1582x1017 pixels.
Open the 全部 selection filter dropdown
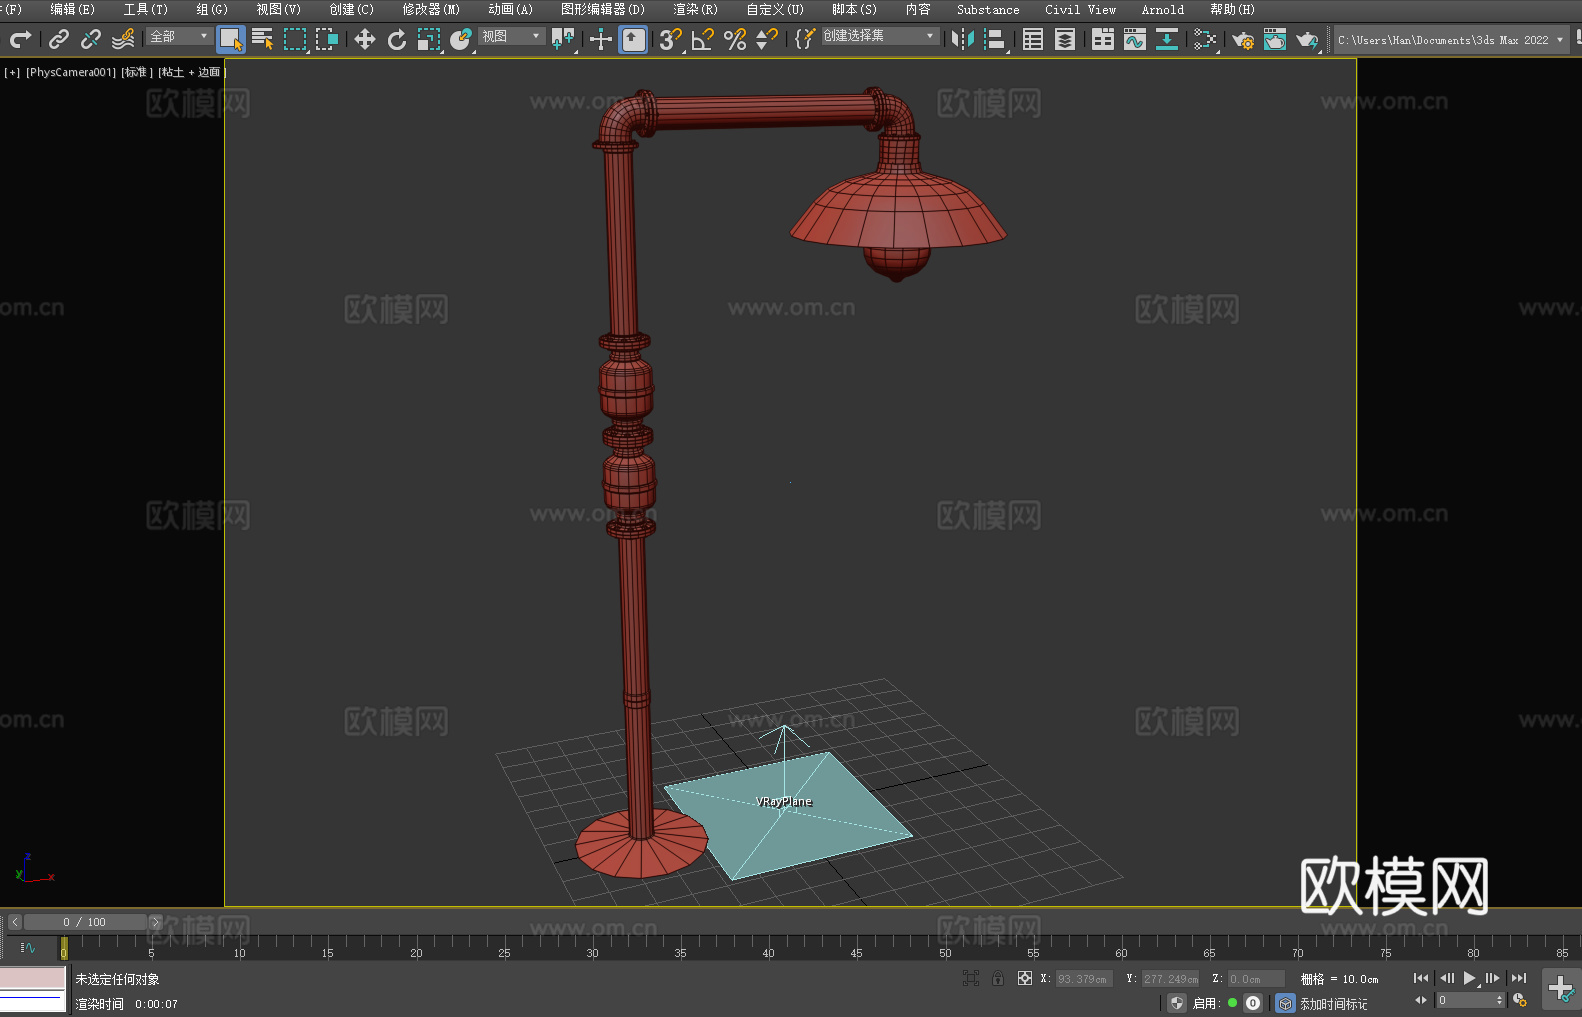pyautogui.click(x=180, y=37)
